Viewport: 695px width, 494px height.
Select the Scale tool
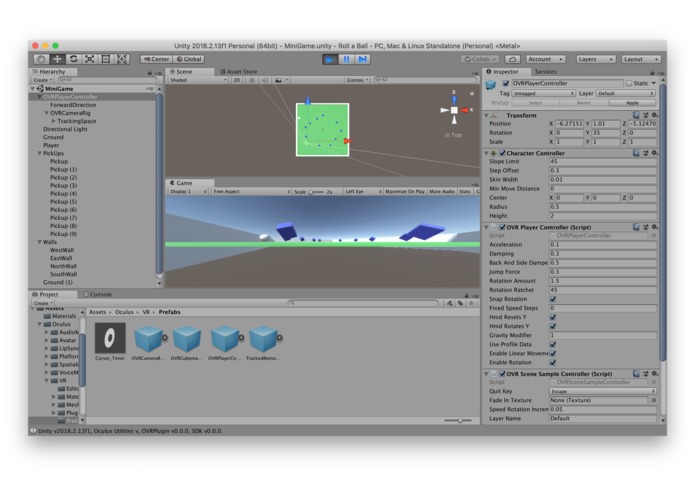(90, 59)
